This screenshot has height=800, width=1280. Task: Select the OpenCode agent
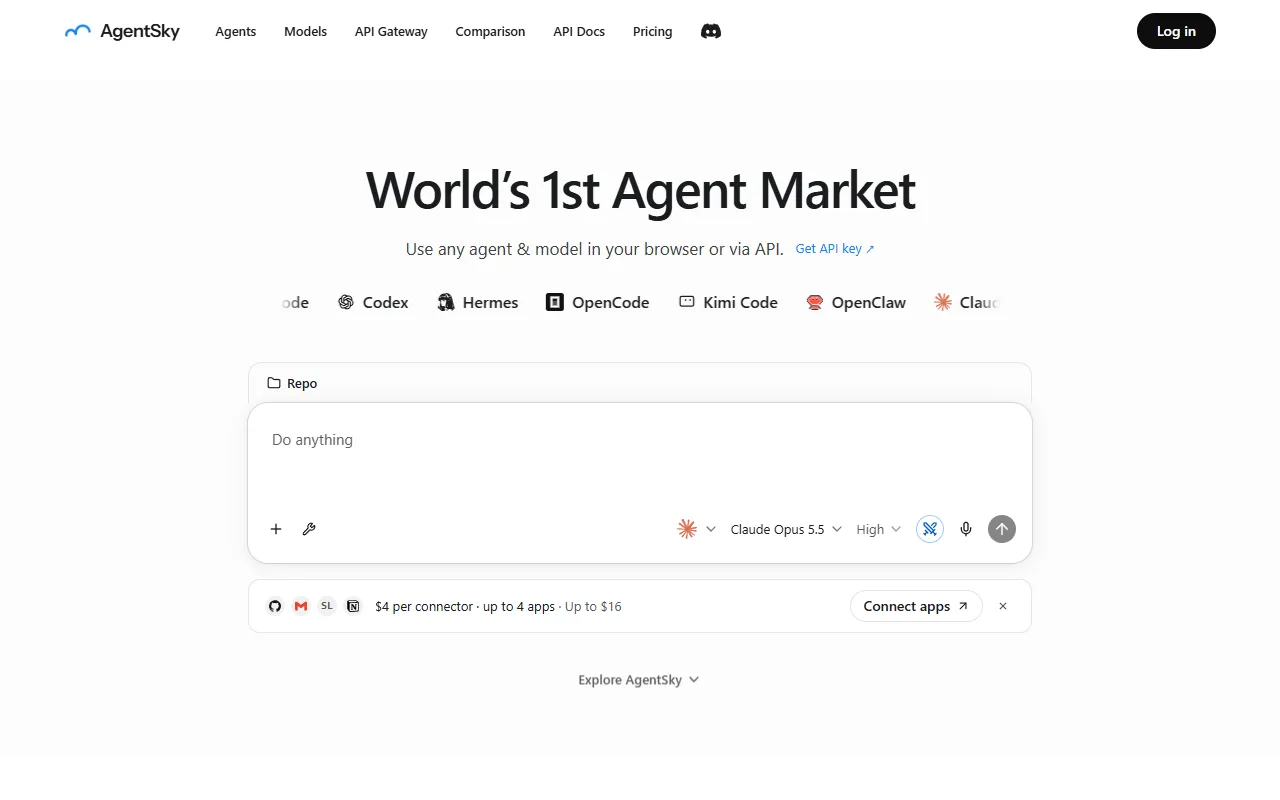[597, 302]
